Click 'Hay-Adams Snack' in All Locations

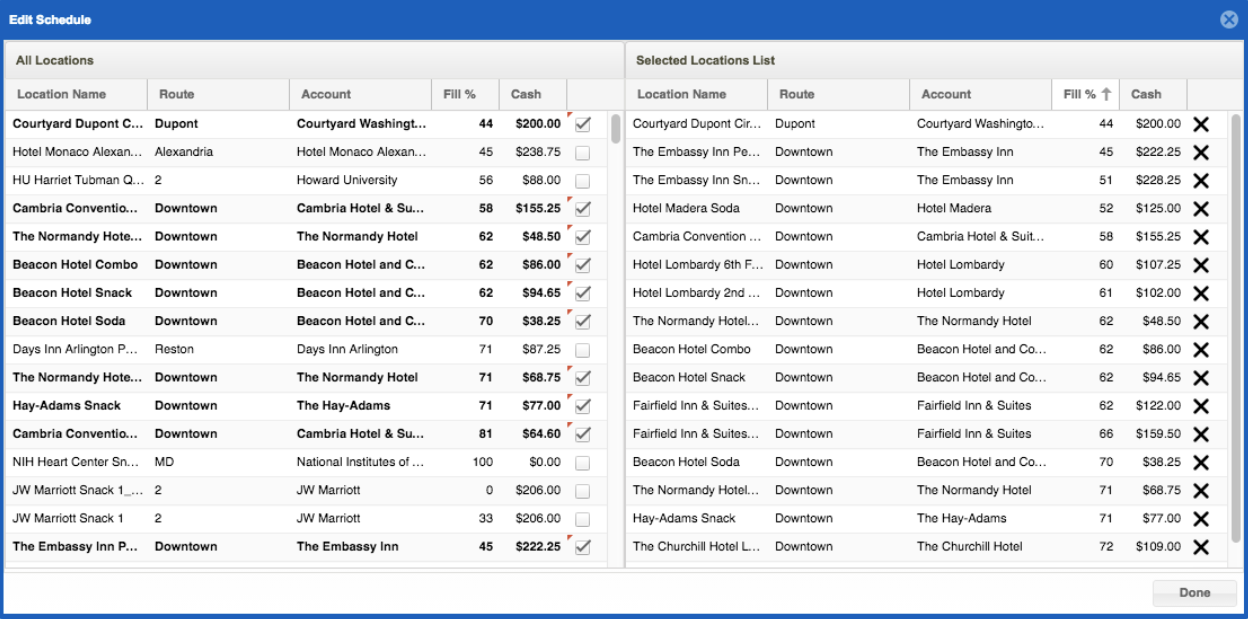(66, 406)
